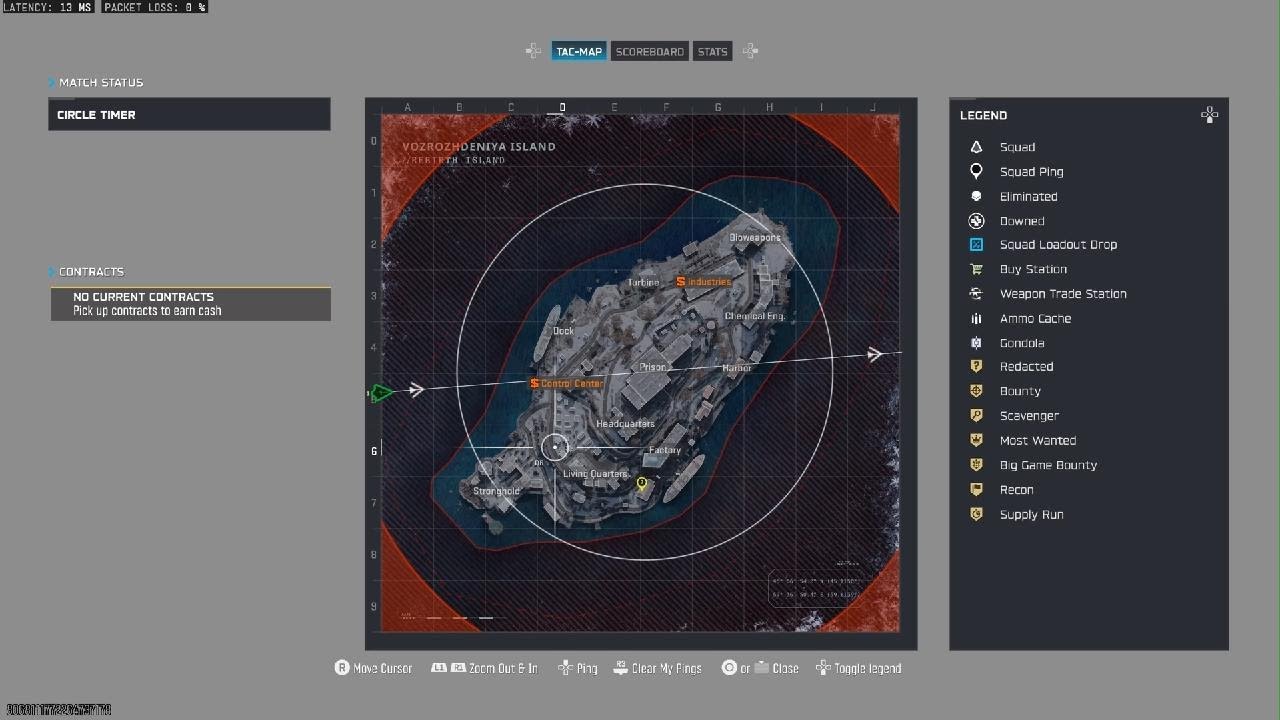Click the Turbine location label
Image resolution: width=1280 pixels, height=720 pixels.
[x=644, y=282]
